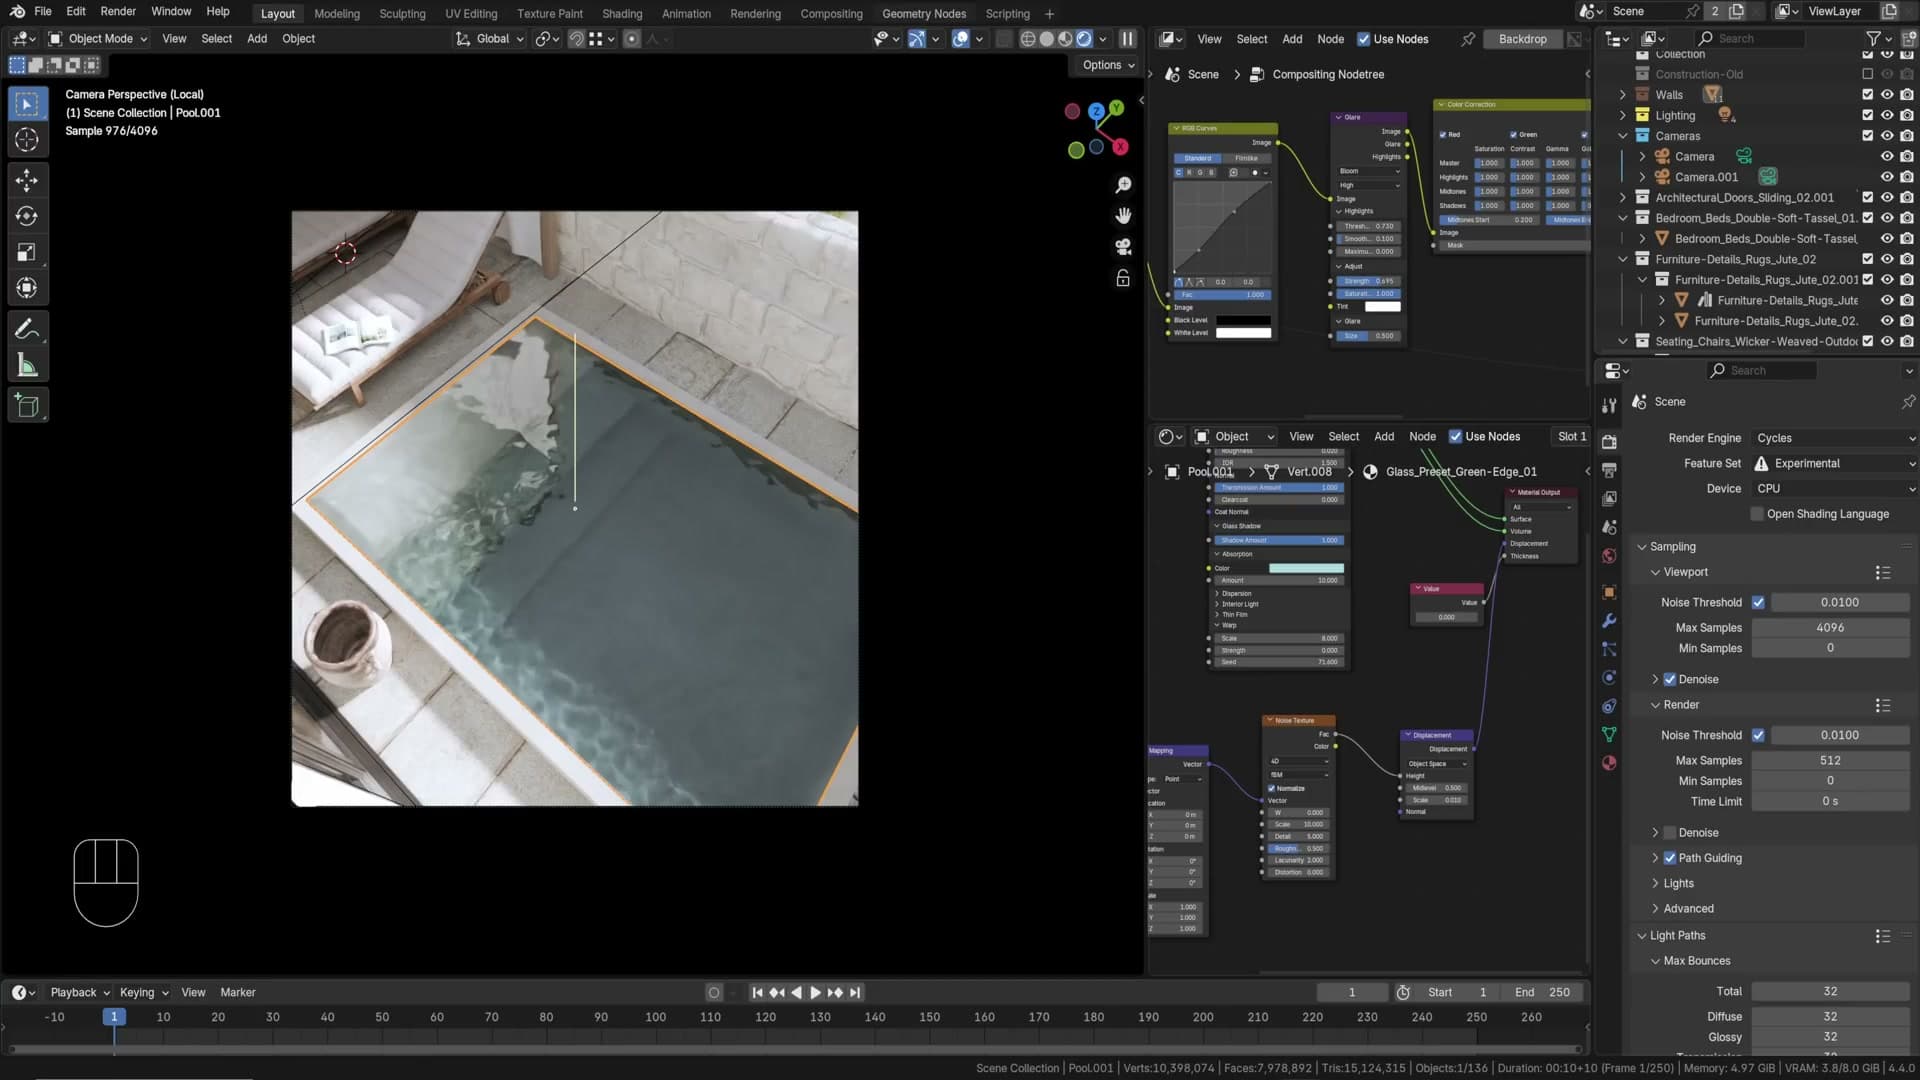Pin the compositor node tree
Image resolution: width=1920 pixels, height=1080 pixels.
[1468, 39]
